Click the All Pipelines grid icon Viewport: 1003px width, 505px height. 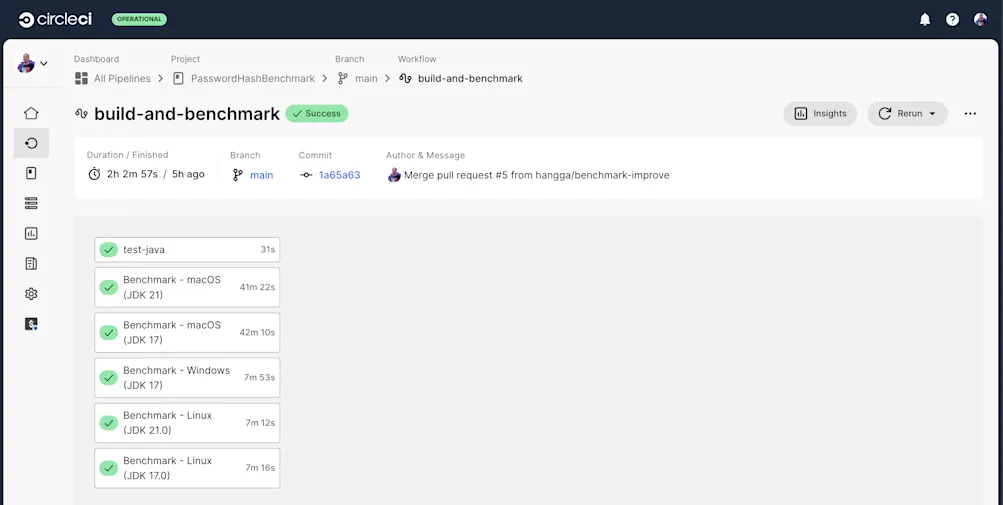click(81, 78)
